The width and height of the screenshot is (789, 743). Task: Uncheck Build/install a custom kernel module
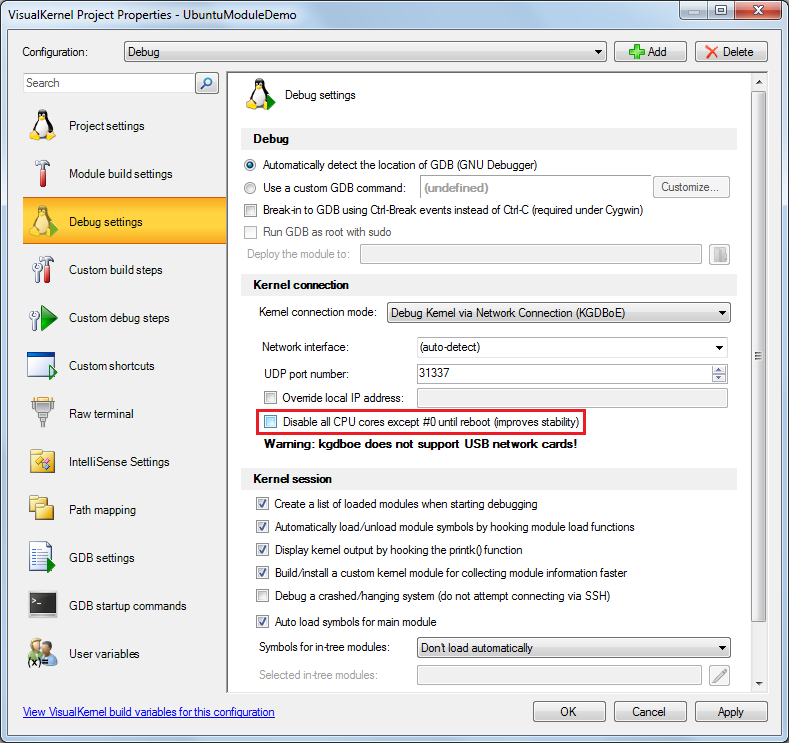pos(262,572)
